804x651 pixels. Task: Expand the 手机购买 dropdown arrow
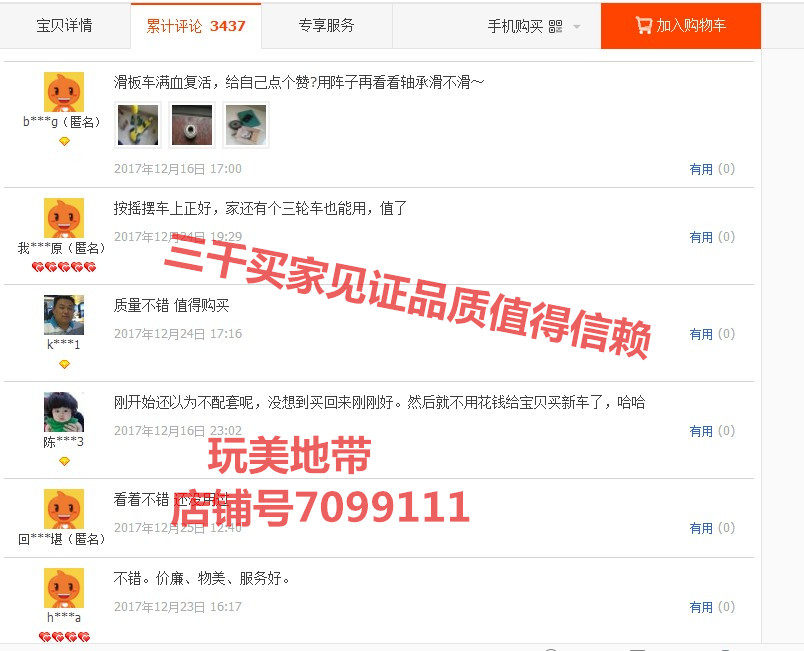[x=576, y=27]
